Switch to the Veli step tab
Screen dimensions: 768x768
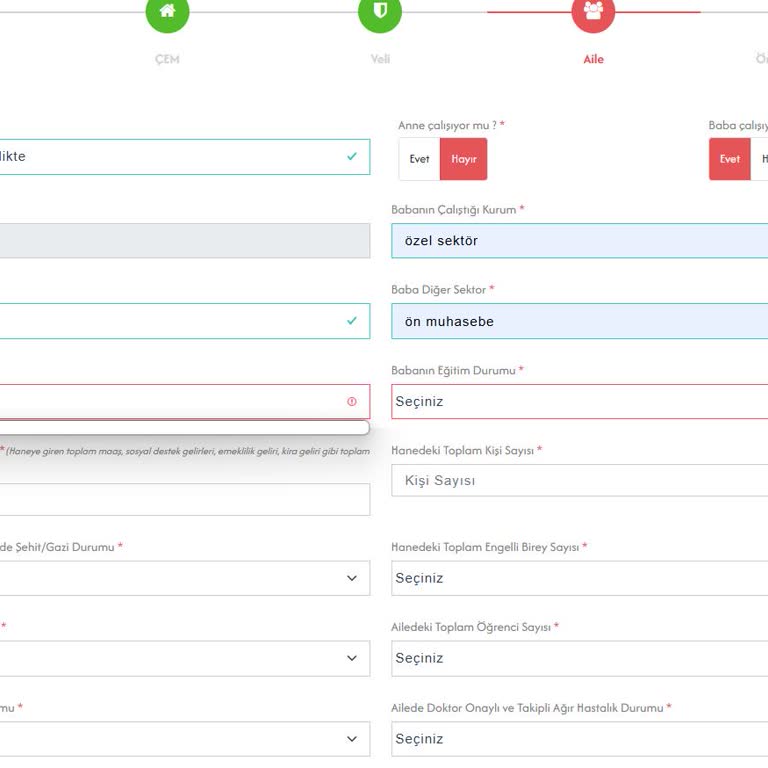(x=380, y=59)
